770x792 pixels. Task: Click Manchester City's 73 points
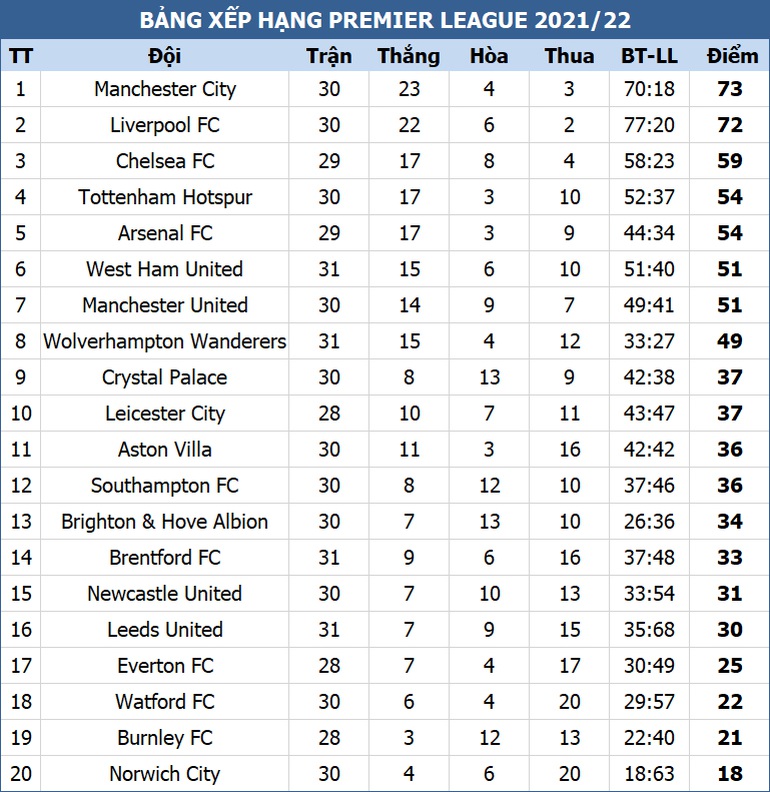point(731,89)
